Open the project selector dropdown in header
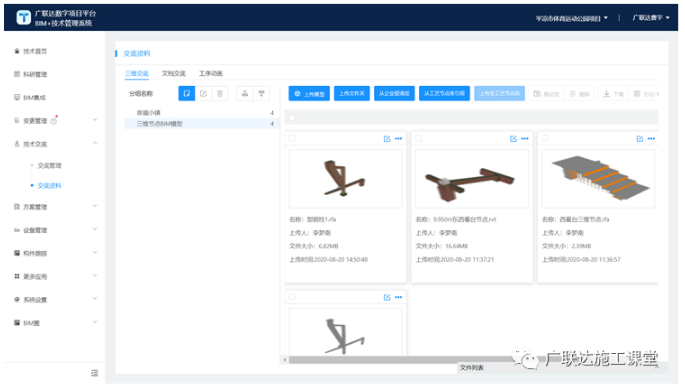The width and height of the screenshot is (685, 390). [x=571, y=18]
